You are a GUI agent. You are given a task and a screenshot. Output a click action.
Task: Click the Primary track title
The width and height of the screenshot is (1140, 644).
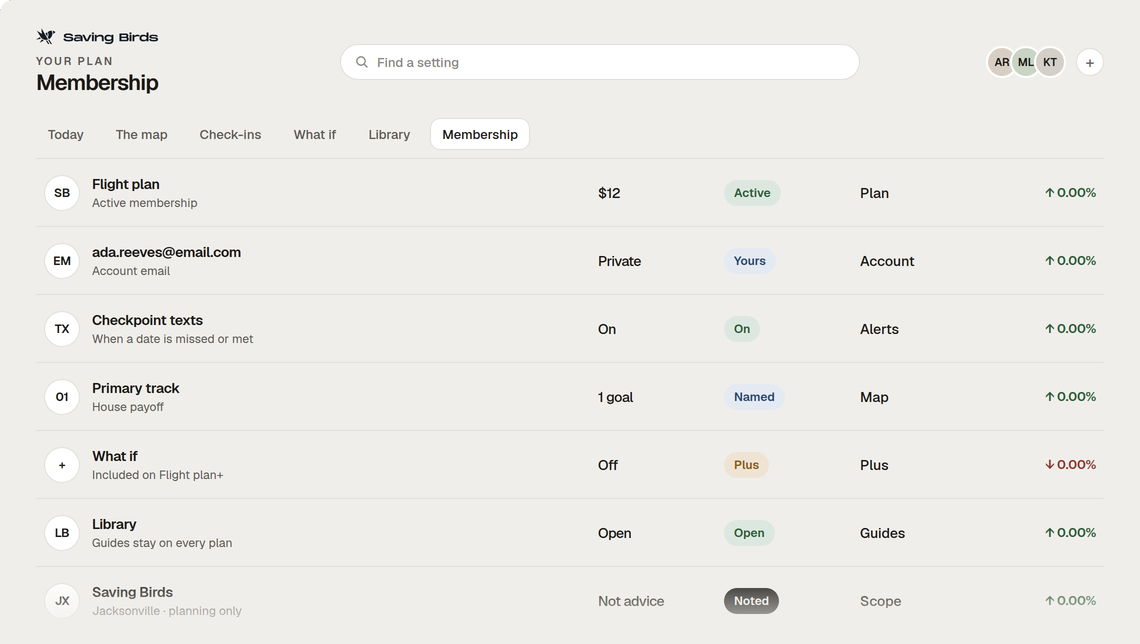(x=136, y=388)
